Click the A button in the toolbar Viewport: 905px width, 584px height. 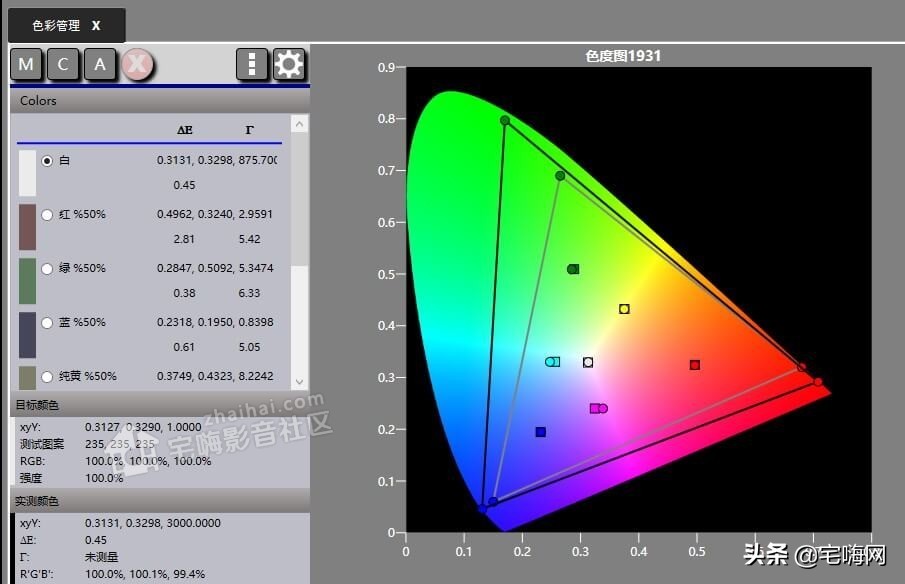pos(100,65)
